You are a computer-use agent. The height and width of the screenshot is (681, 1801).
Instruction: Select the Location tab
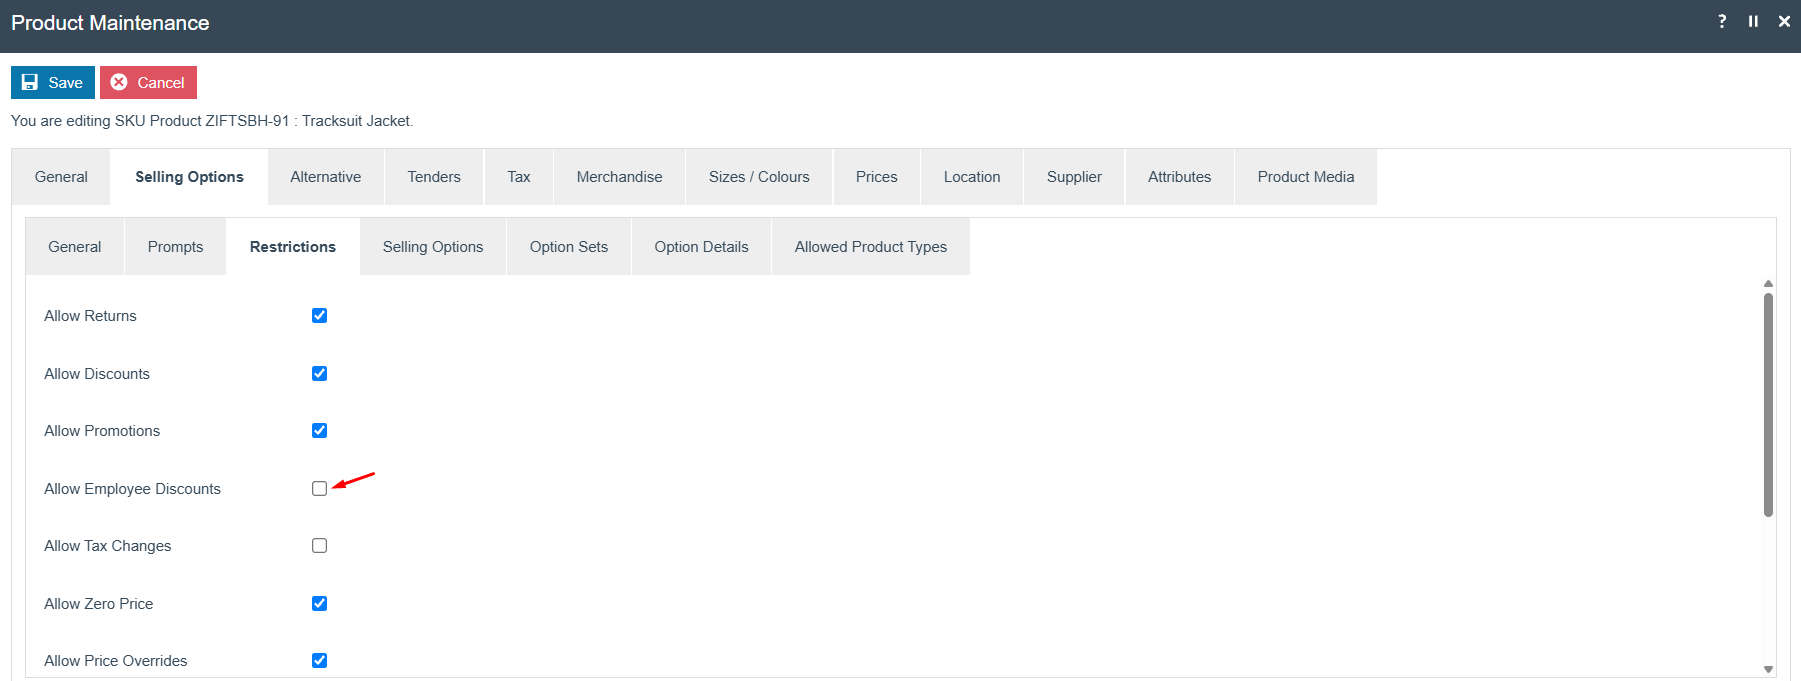tap(972, 177)
